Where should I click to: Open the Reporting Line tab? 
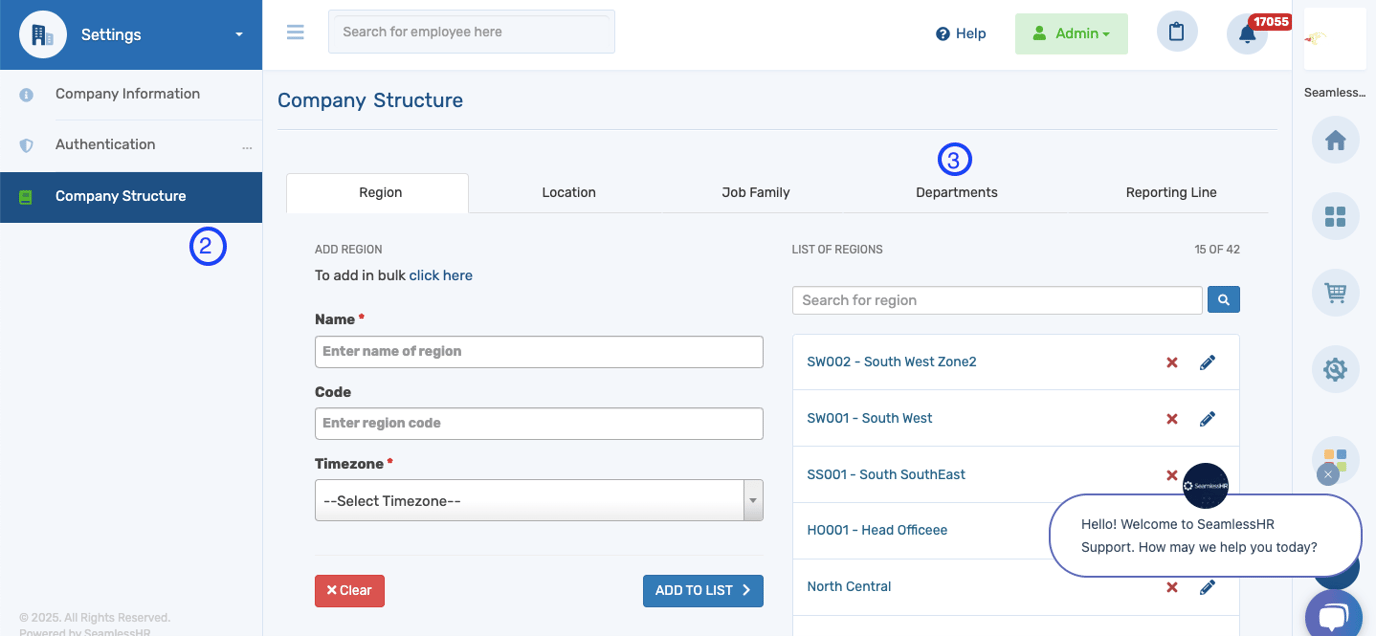pos(1171,193)
